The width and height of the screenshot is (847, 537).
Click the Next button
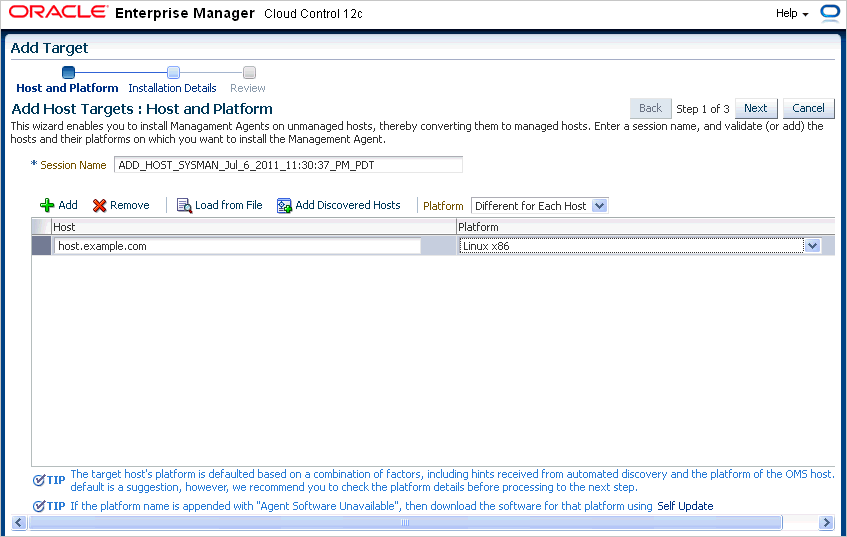(x=756, y=109)
